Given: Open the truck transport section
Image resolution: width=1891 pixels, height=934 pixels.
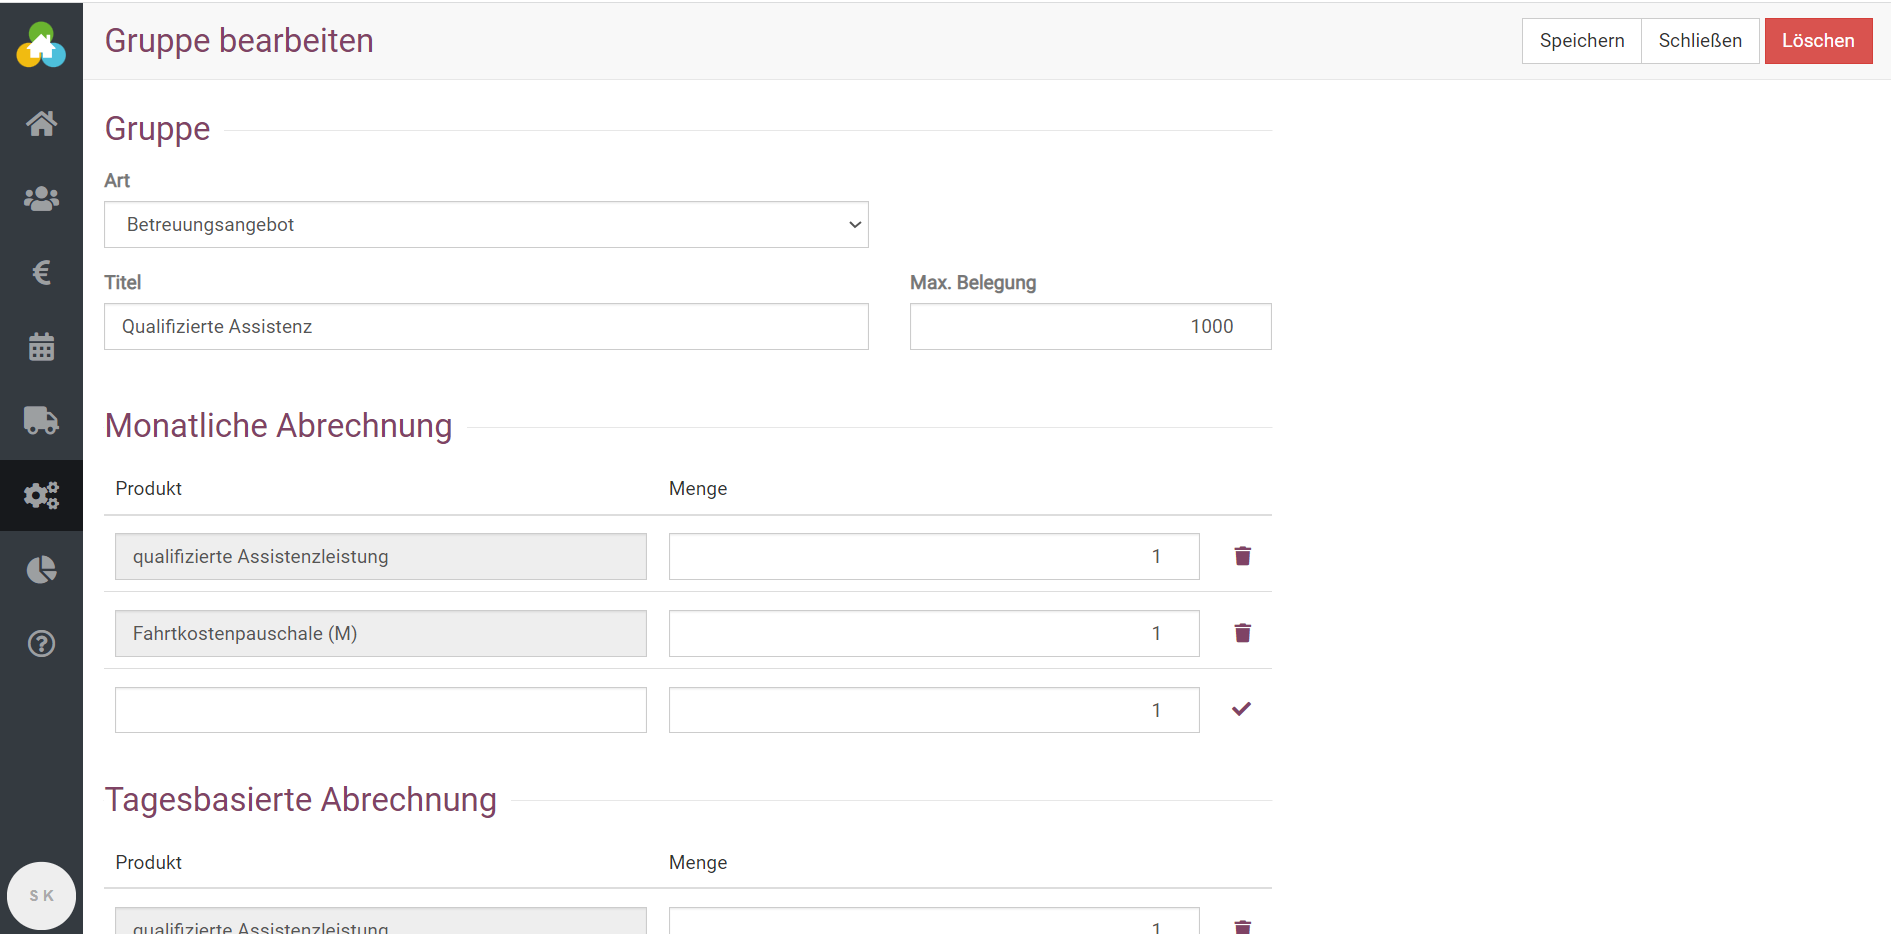Looking at the screenshot, I should click(x=41, y=421).
